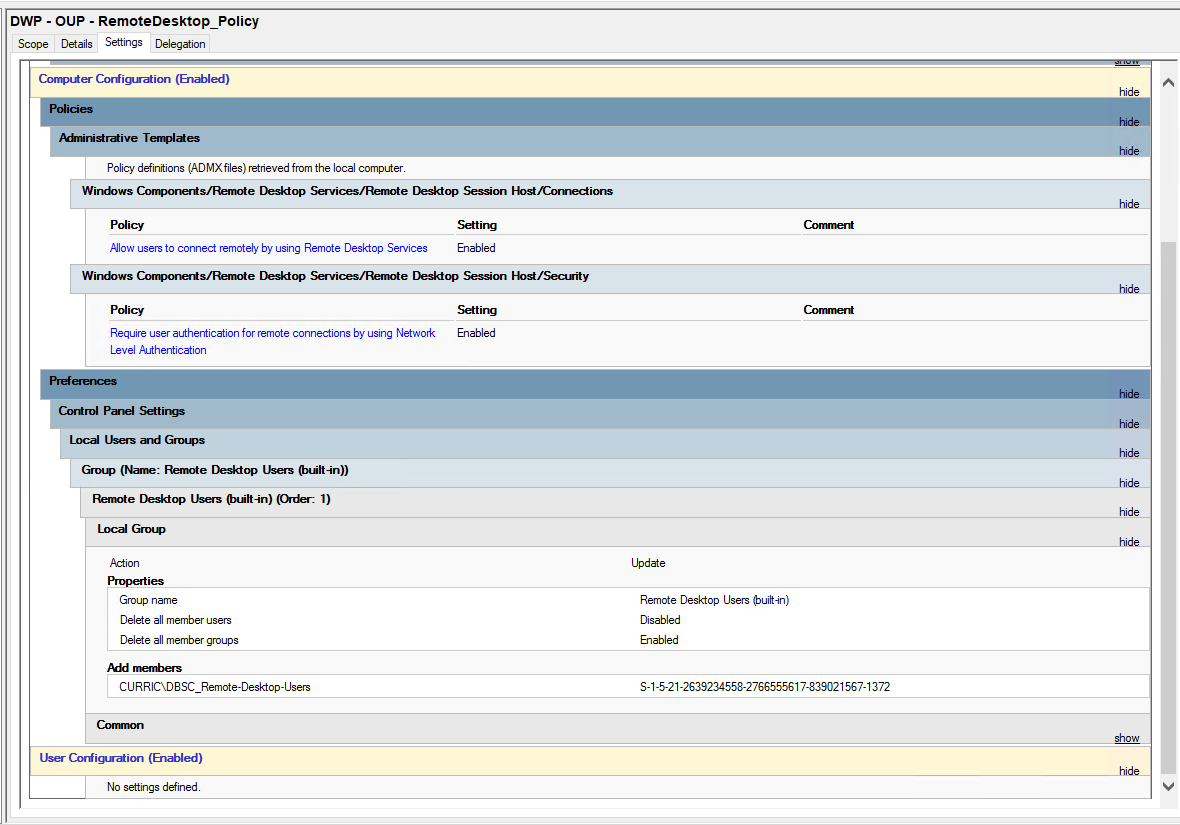1180x825 pixels.
Task: Collapse the Session Host/Security section
Action: pyautogui.click(x=1128, y=289)
